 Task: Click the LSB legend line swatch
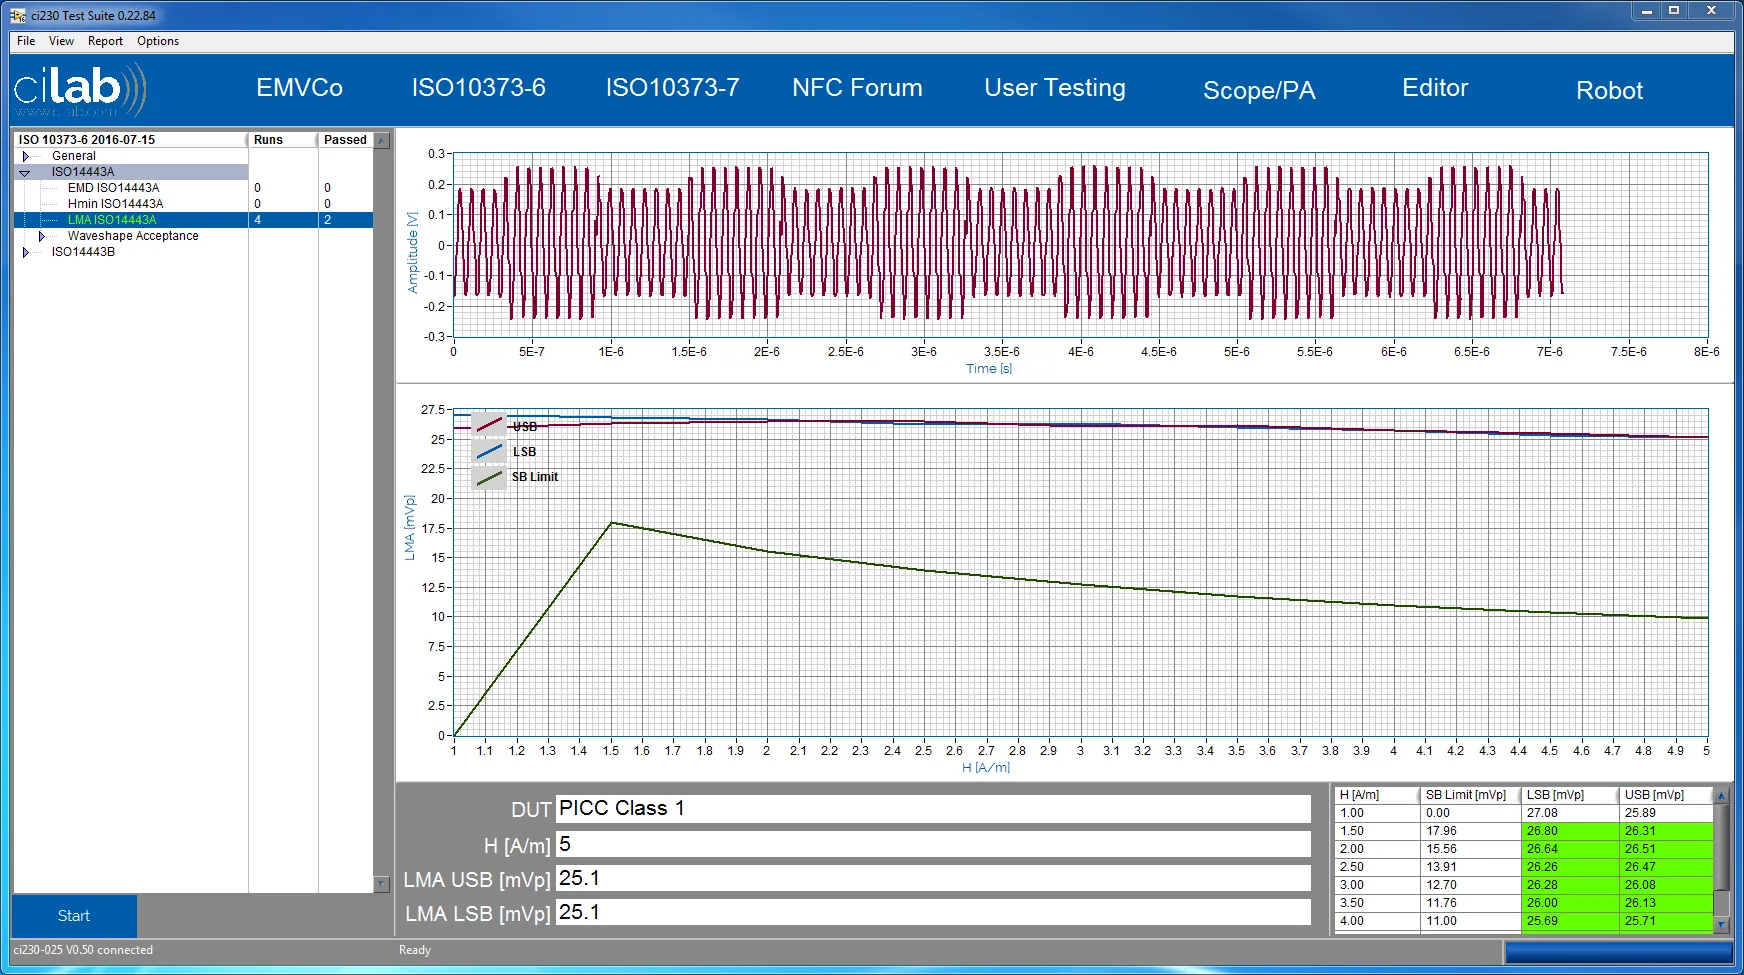(489, 452)
